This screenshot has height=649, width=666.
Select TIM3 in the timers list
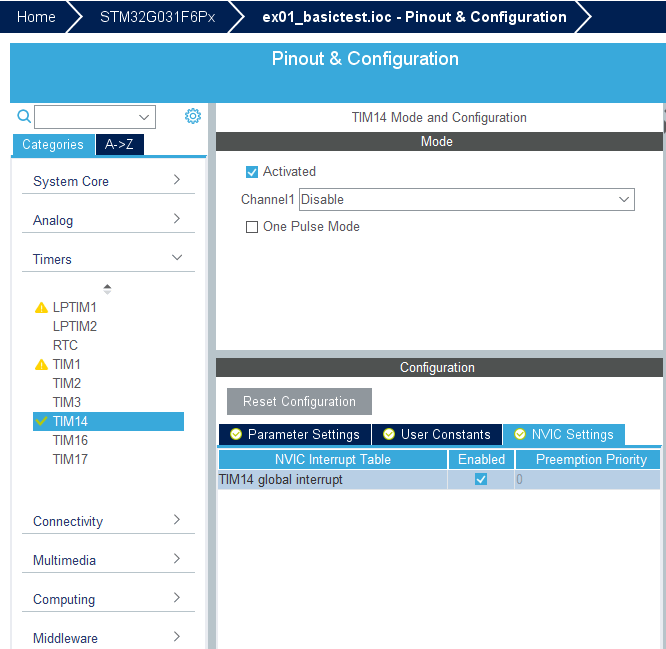[x=67, y=402]
